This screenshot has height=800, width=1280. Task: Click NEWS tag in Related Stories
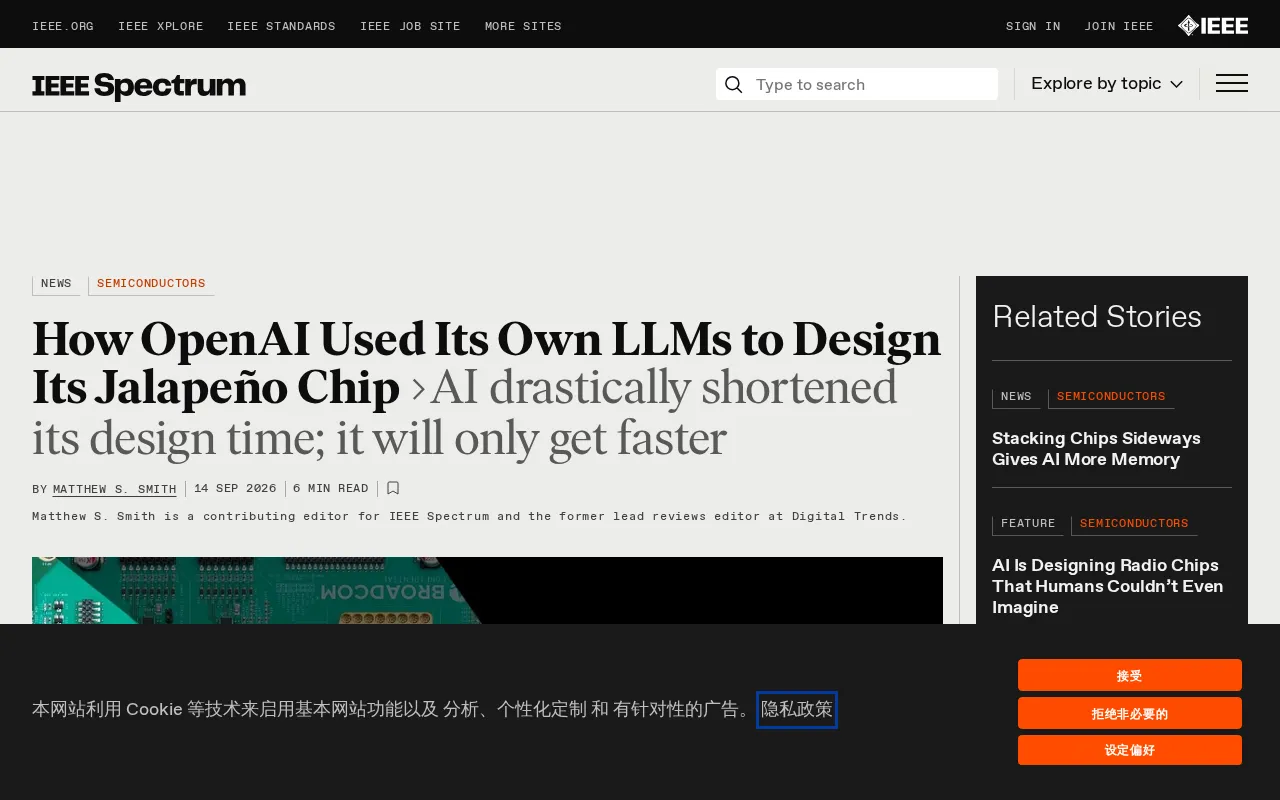coord(1016,397)
